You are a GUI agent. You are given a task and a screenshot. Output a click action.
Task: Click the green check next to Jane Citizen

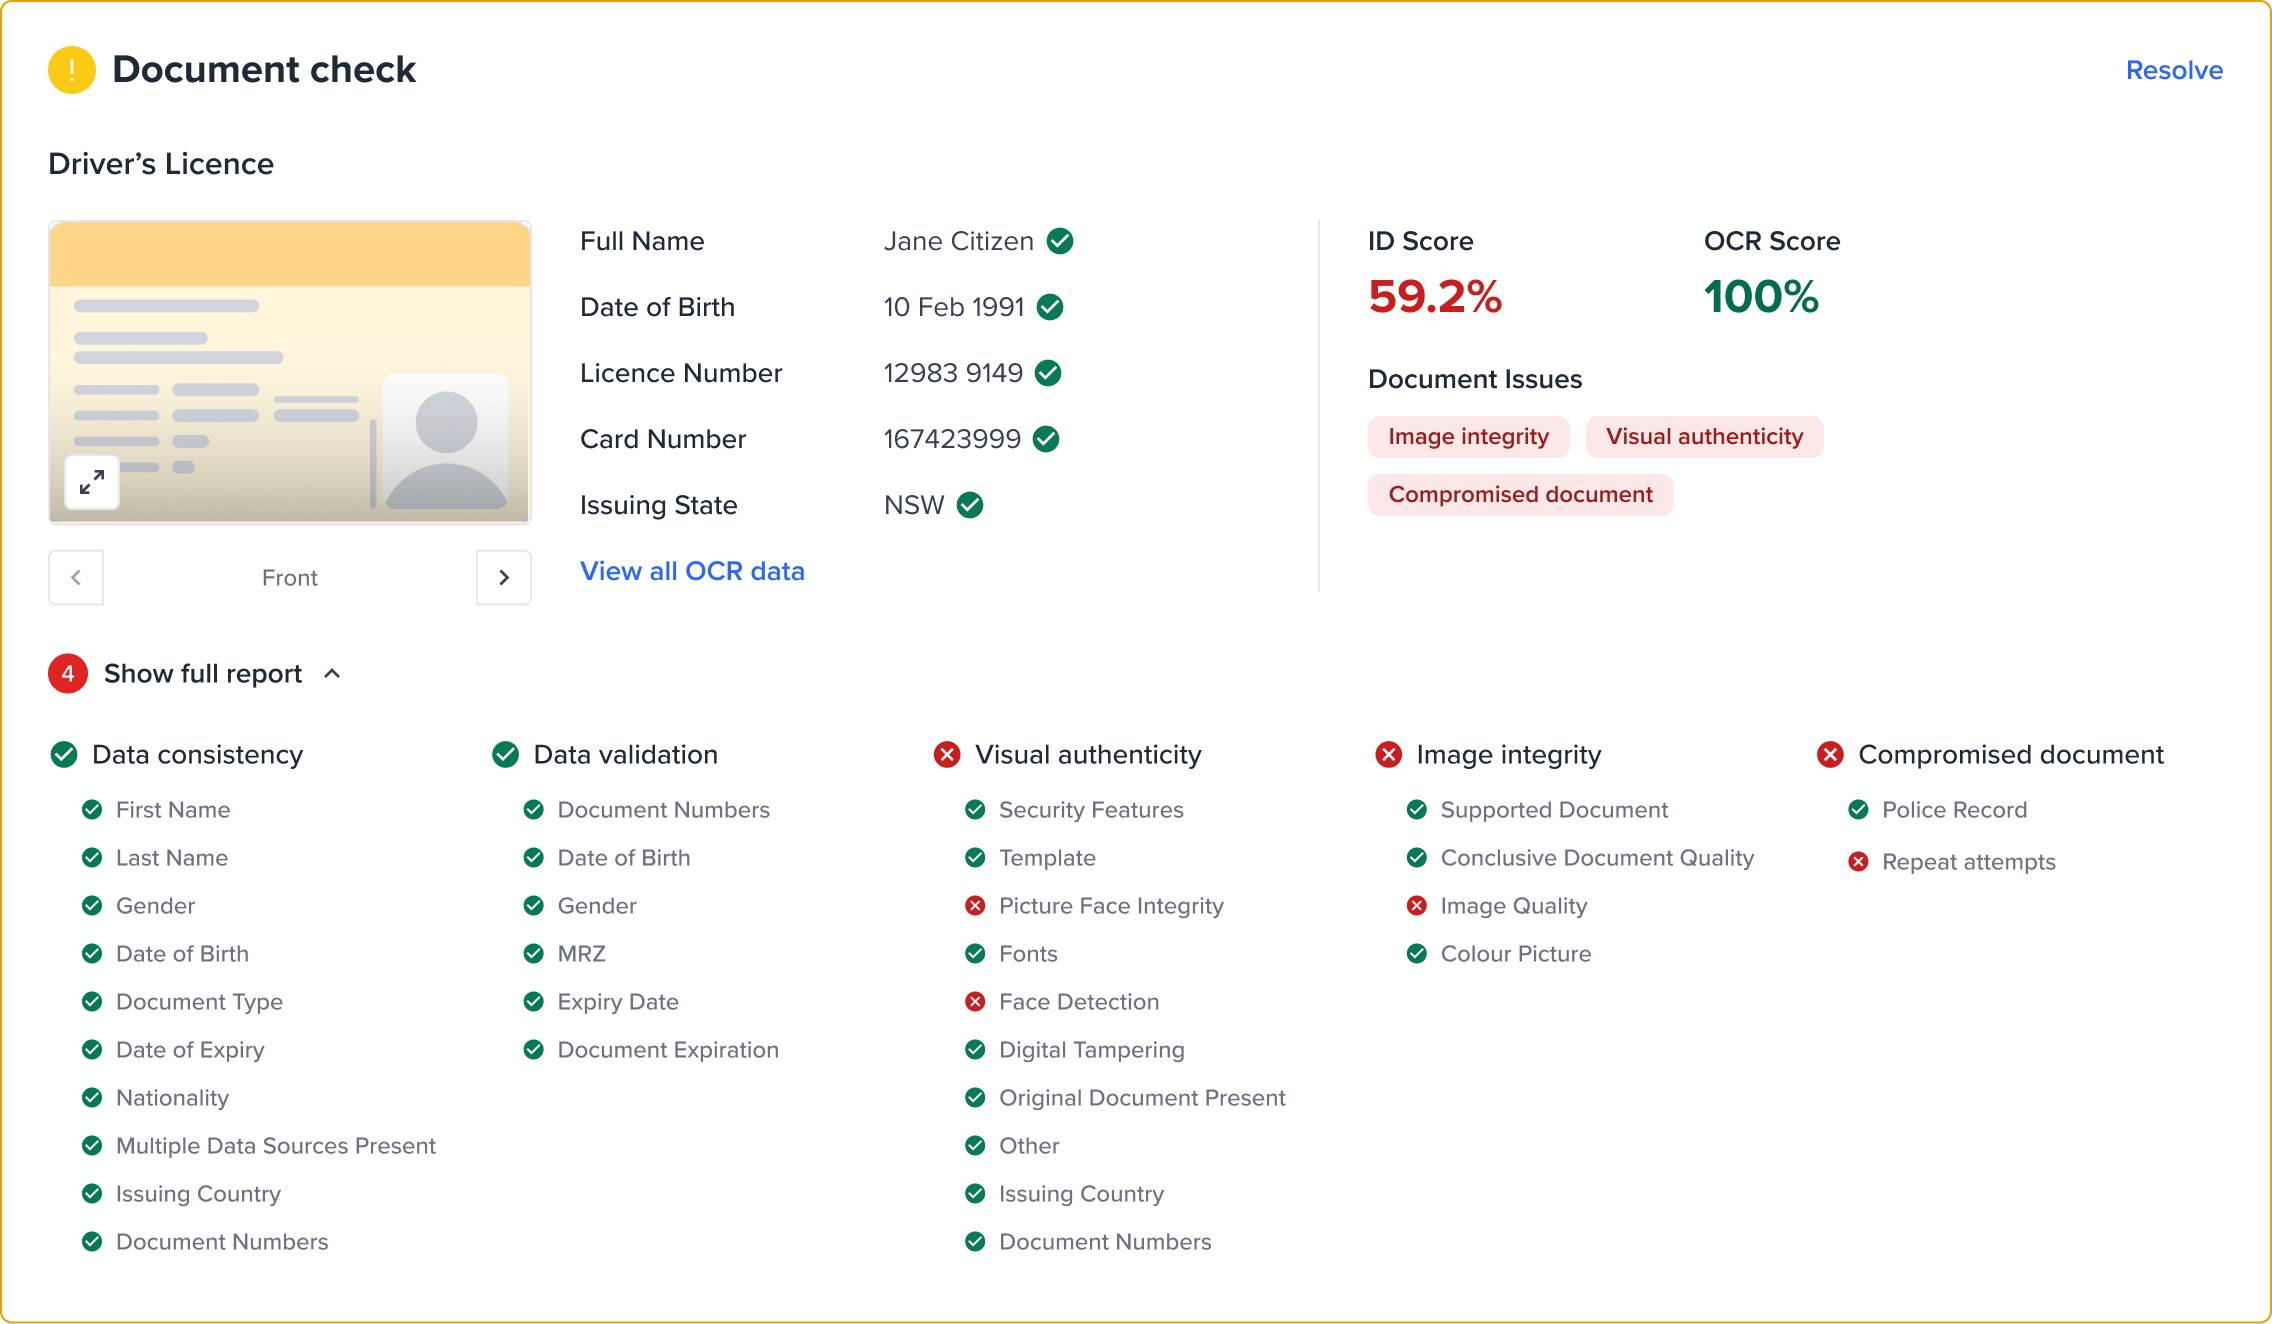pos(1060,241)
